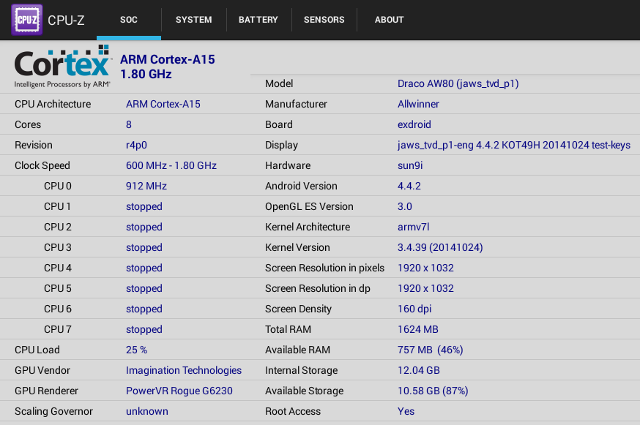This screenshot has width=640, height=425.
Task: Click Screen Resolution in dp value 1920 x 1032
Action: tap(425, 288)
